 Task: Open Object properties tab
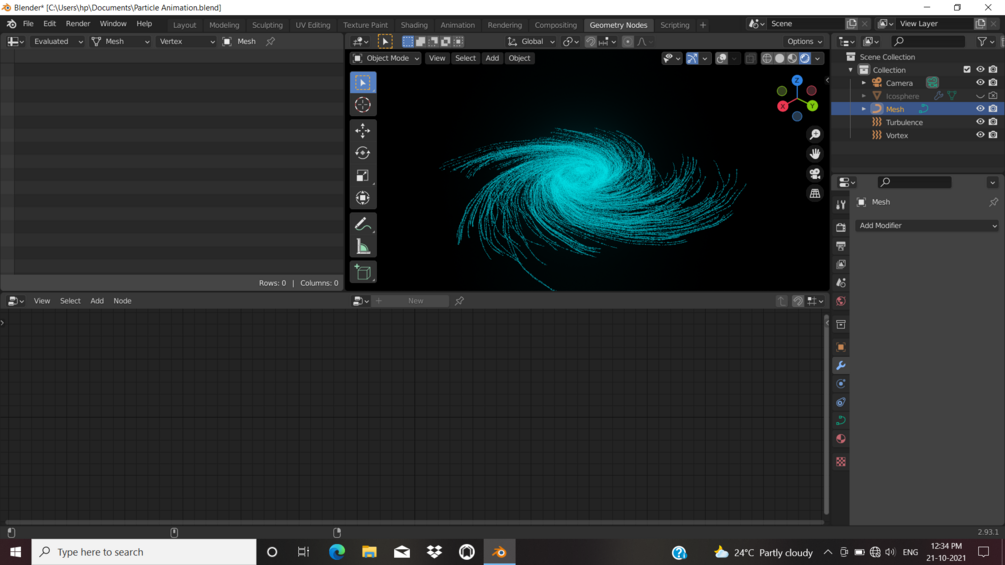point(841,347)
